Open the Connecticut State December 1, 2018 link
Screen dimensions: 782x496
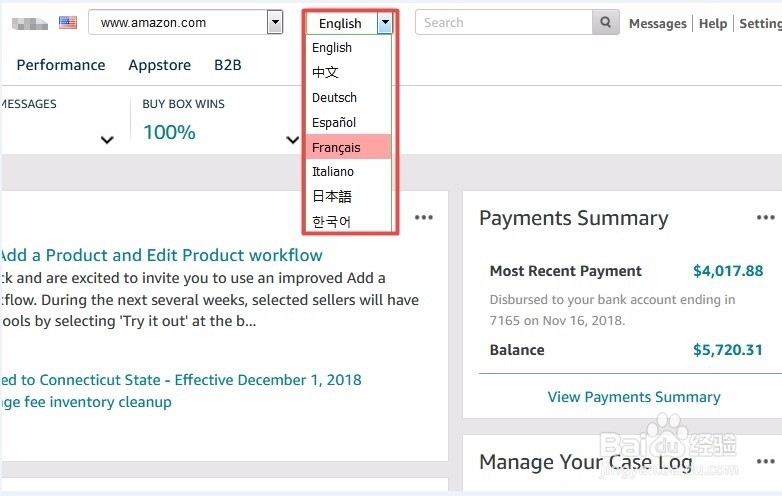pyautogui.click(x=181, y=379)
